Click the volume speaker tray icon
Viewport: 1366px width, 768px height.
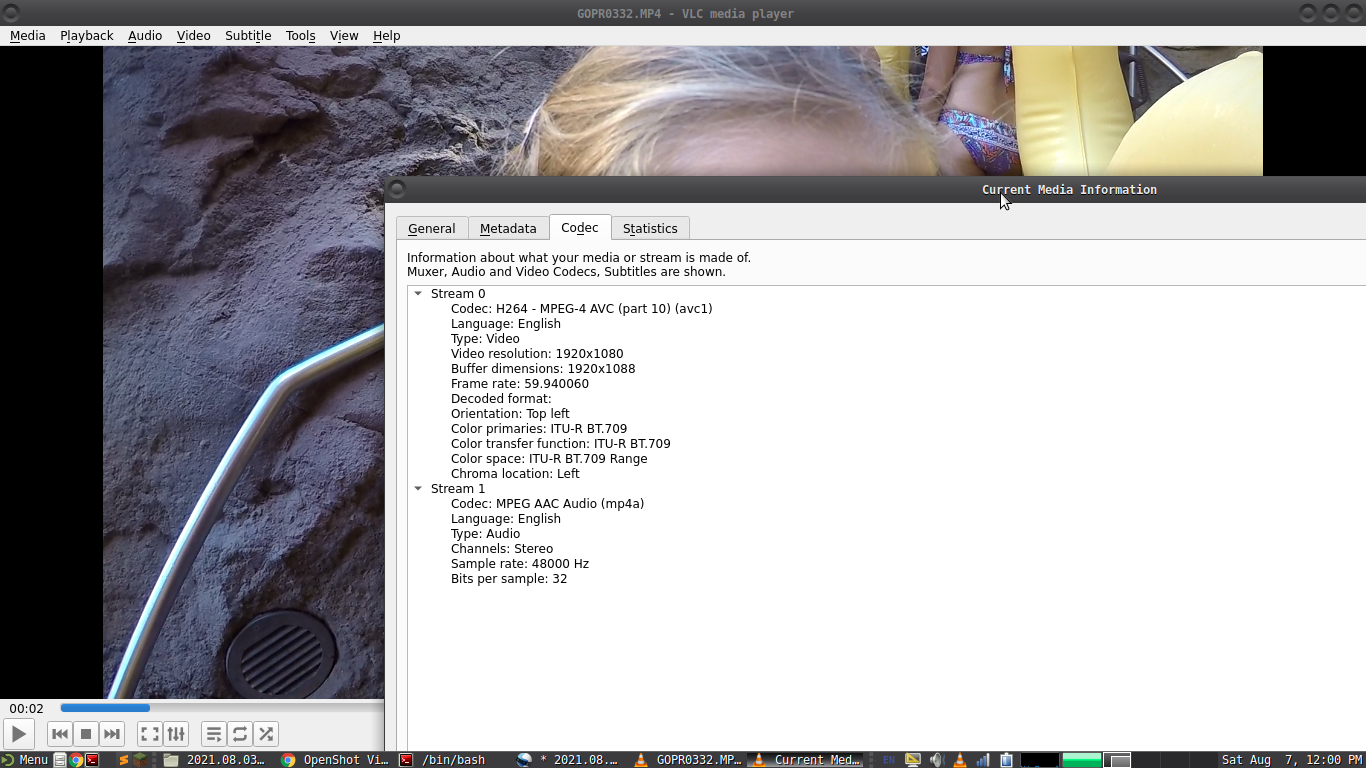click(936, 760)
